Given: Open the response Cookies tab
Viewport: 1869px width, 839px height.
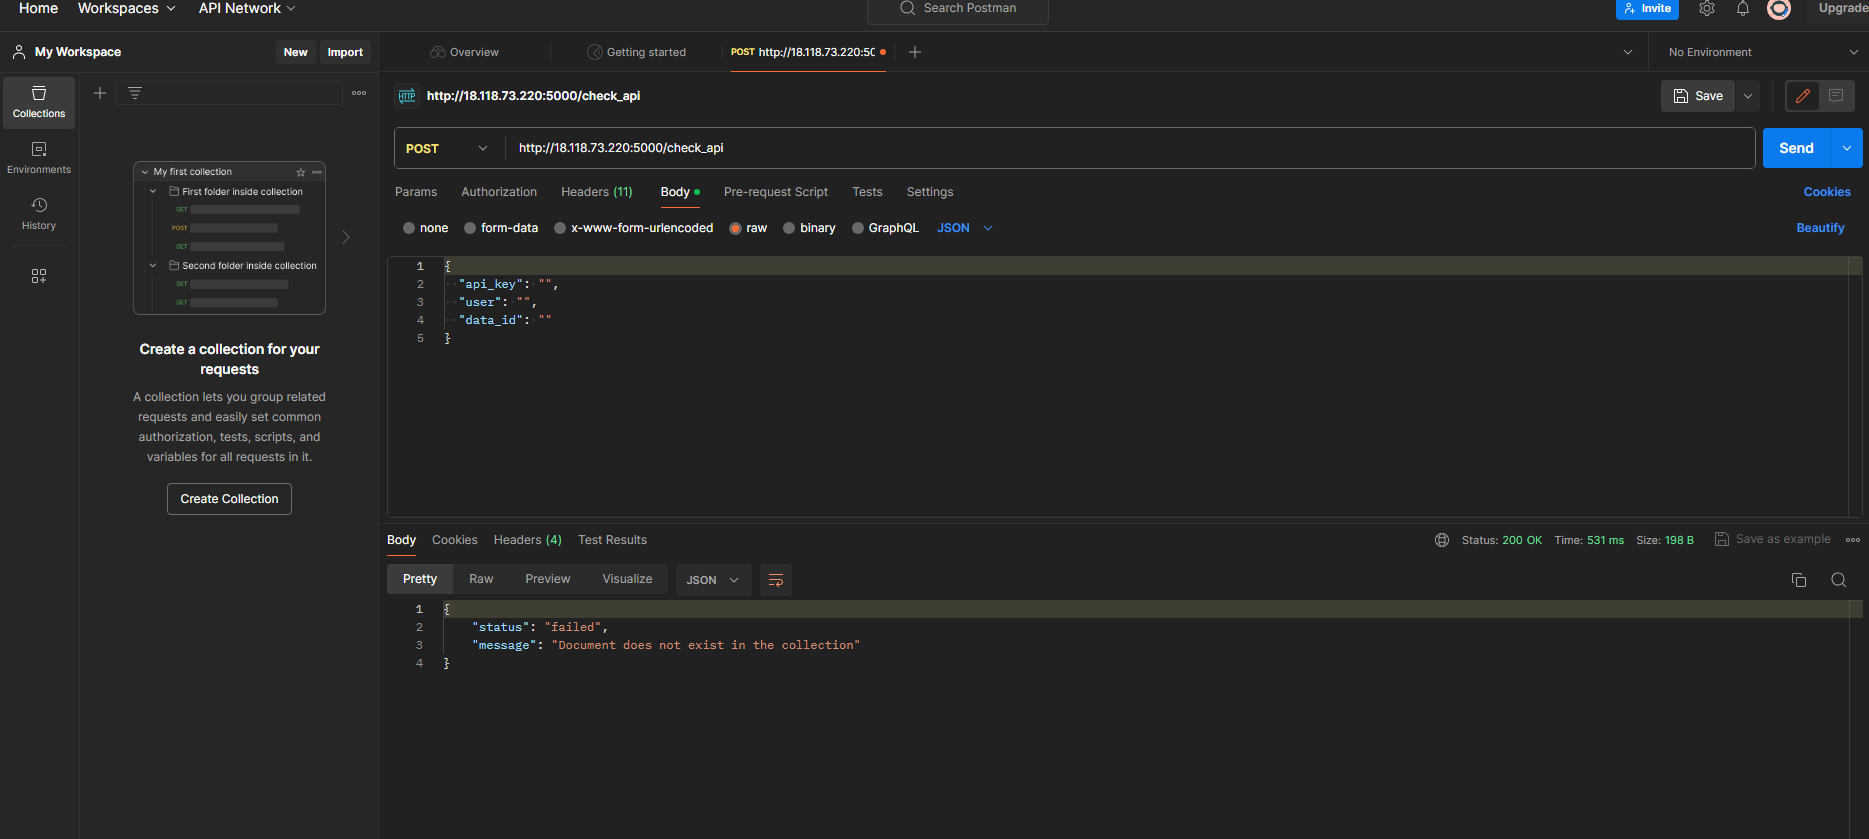Looking at the screenshot, I should (x=455, y=540).
